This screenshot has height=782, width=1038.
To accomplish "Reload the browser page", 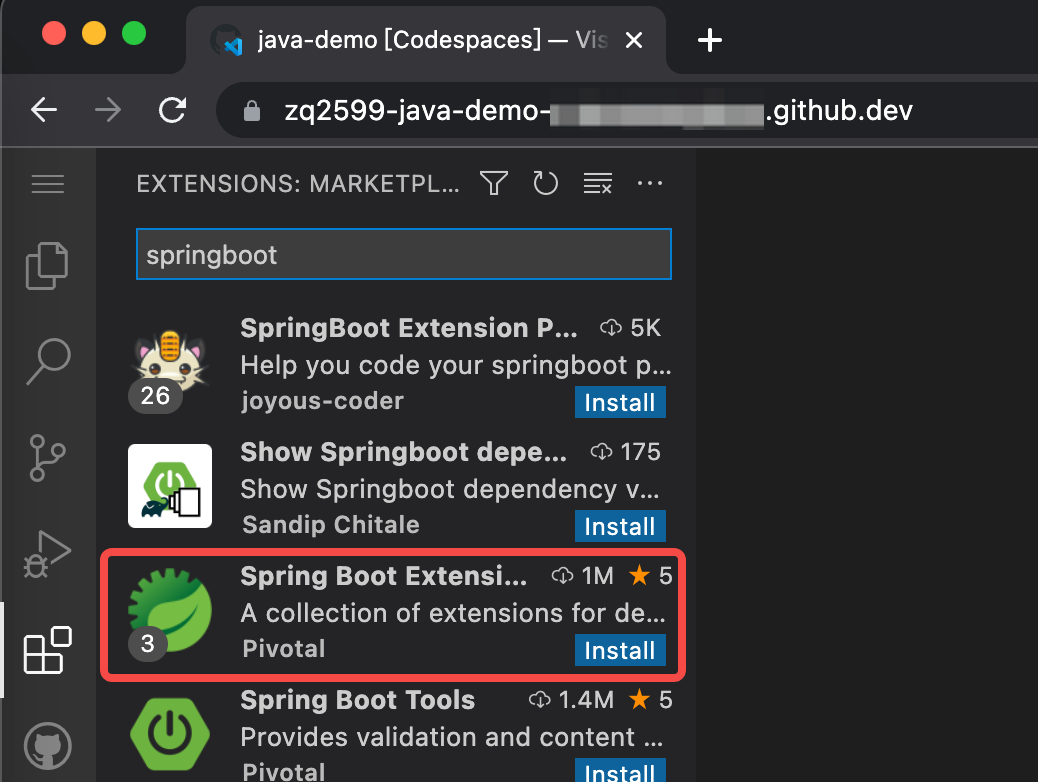I will 172,109.
